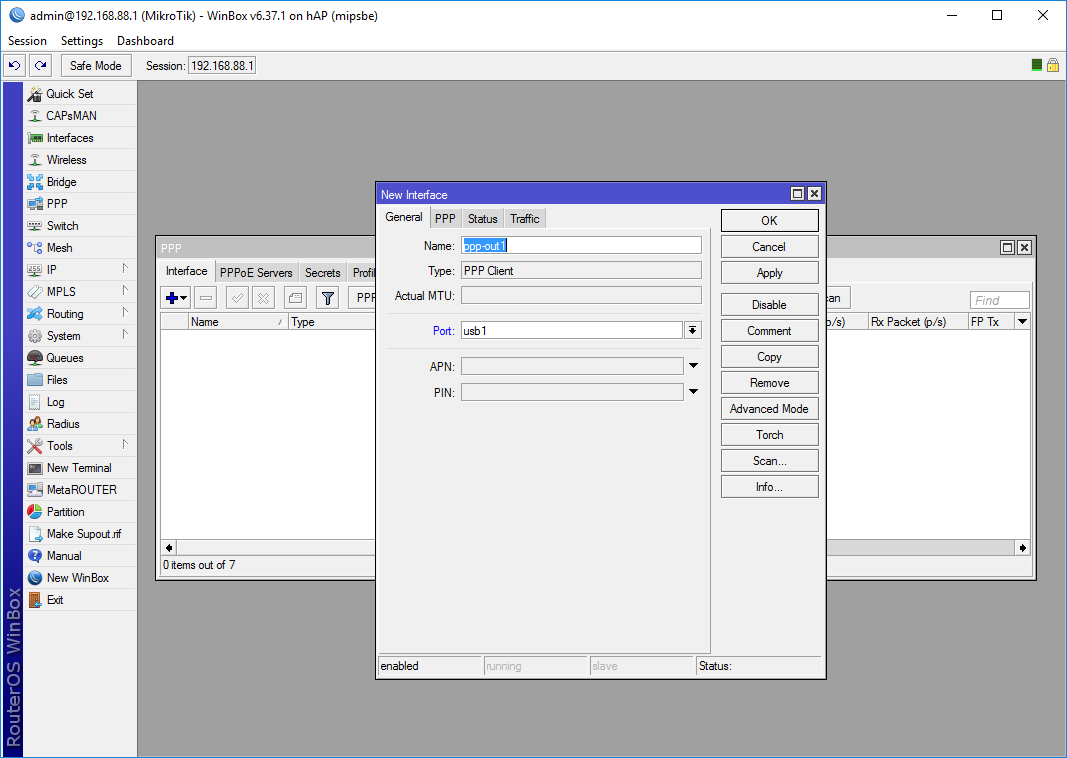Open the Session menu
The image size is (1067, 758).
27,41
